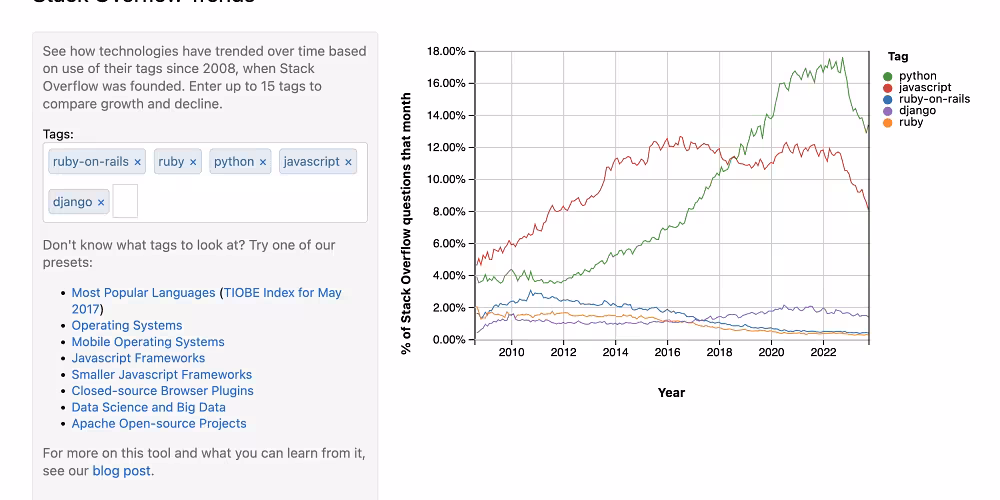1000x500 pixels.
Task: Open Closed-source Browser Plugins preset
Action: 163,390
